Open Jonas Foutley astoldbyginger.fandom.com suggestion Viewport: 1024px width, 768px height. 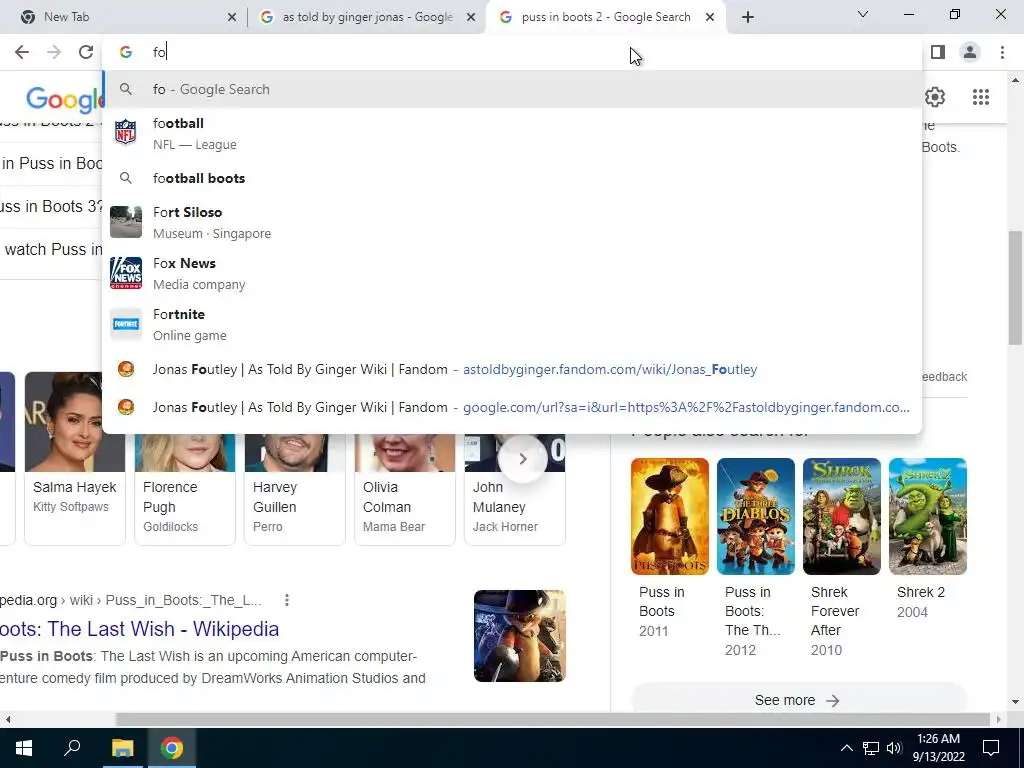(512, 370)
